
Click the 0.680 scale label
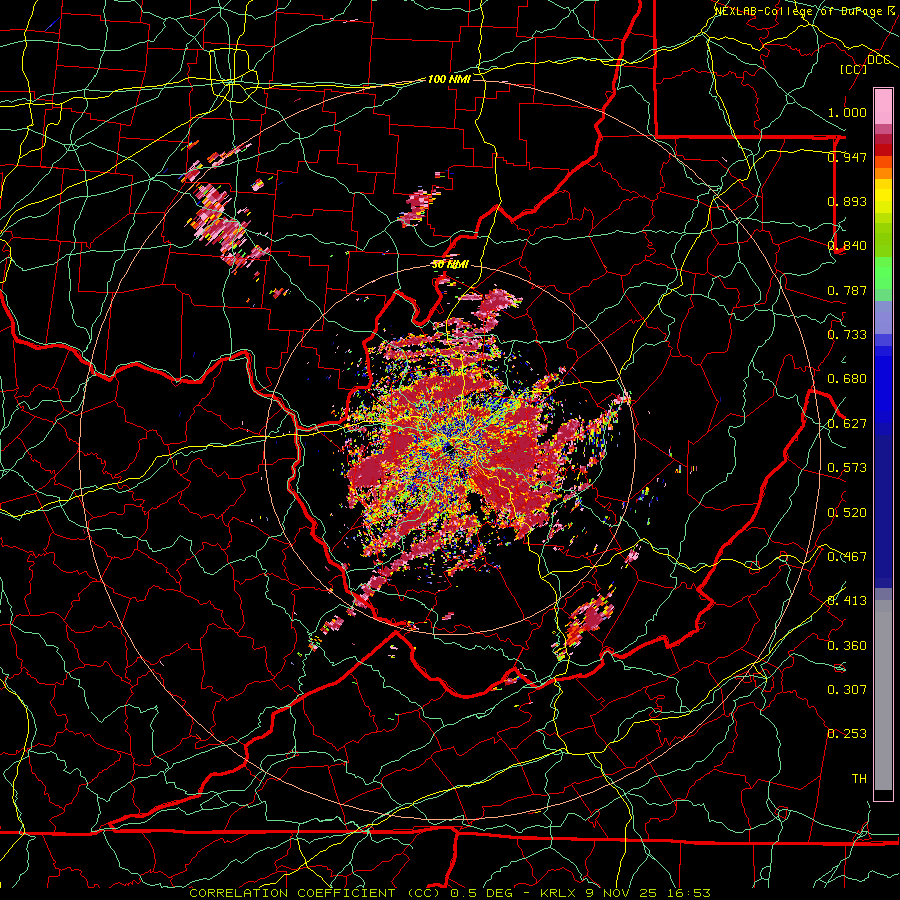(x=847, y=378)
